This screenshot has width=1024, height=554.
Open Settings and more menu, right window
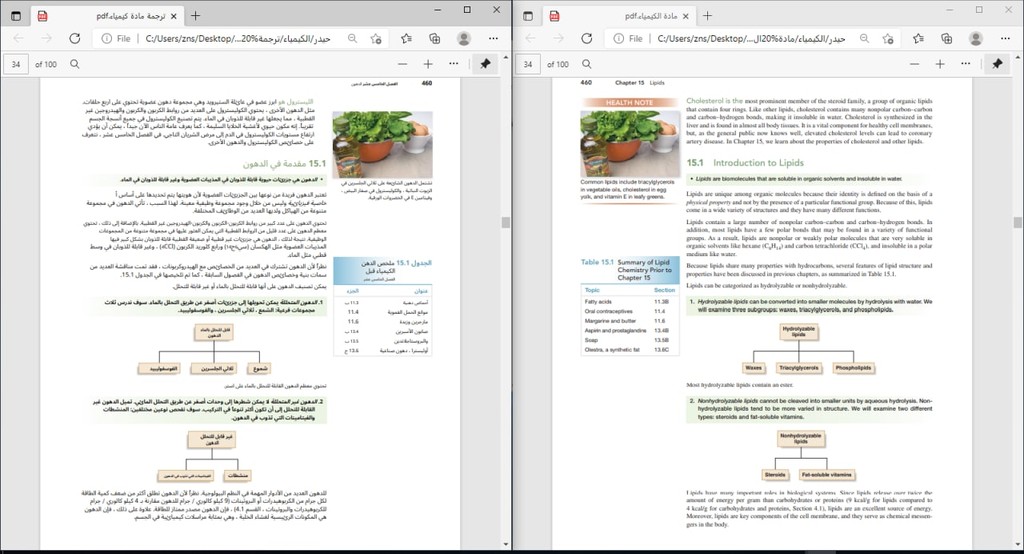[x=1005, y=39]
